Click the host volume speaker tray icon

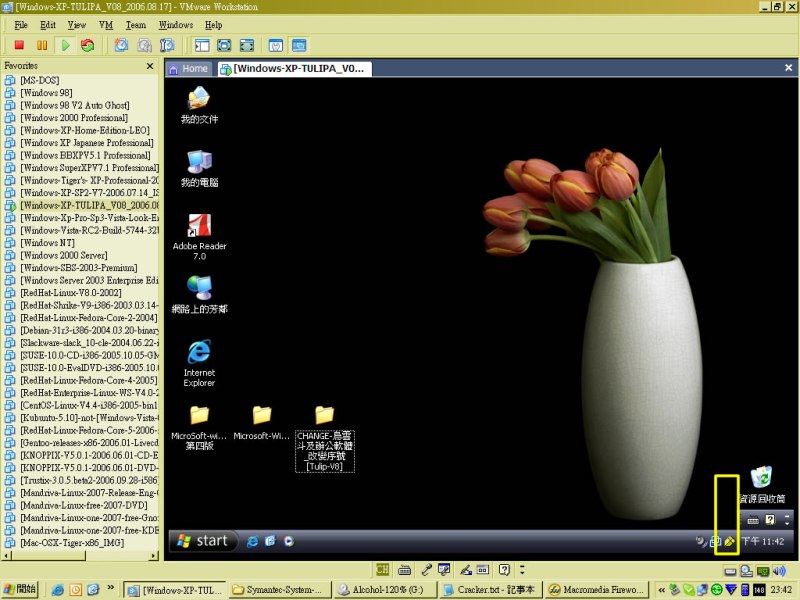point(780,571)
